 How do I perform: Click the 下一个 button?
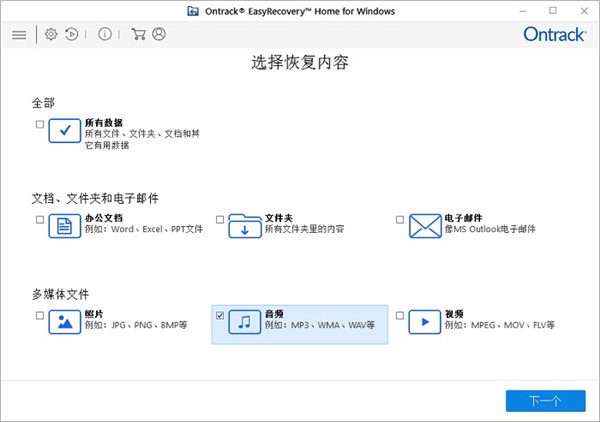tap(546, 401)
